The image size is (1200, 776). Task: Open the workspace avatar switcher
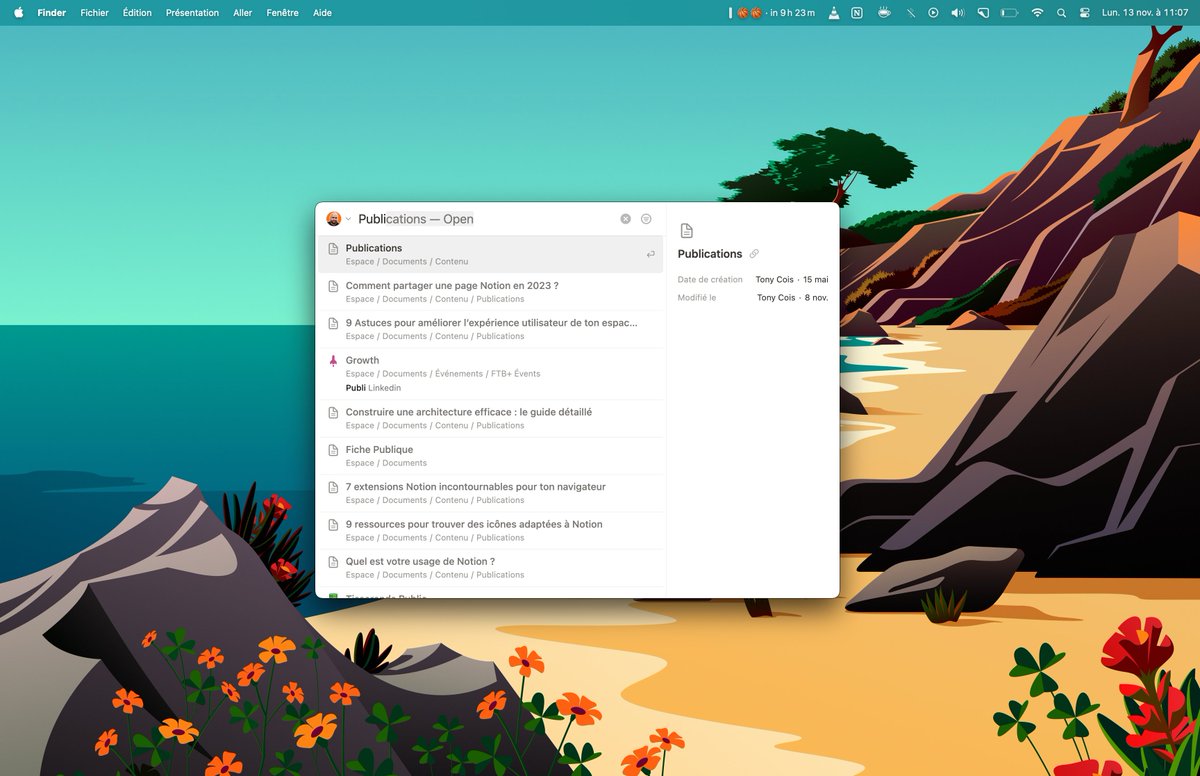point(334,219)
